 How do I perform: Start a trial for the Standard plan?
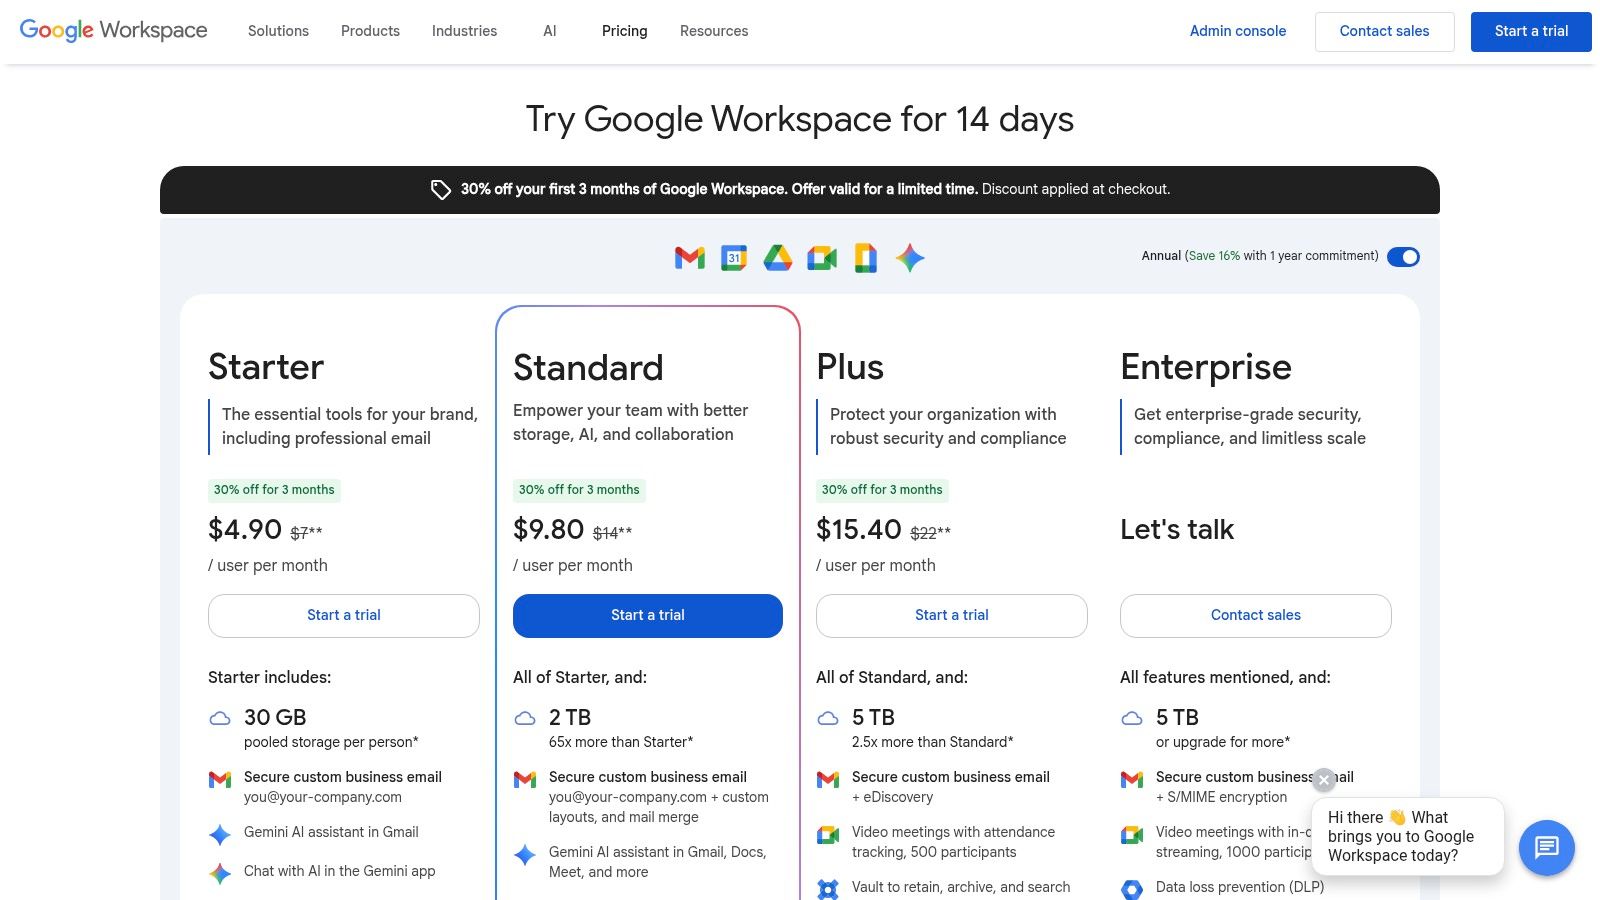[648, 615]
